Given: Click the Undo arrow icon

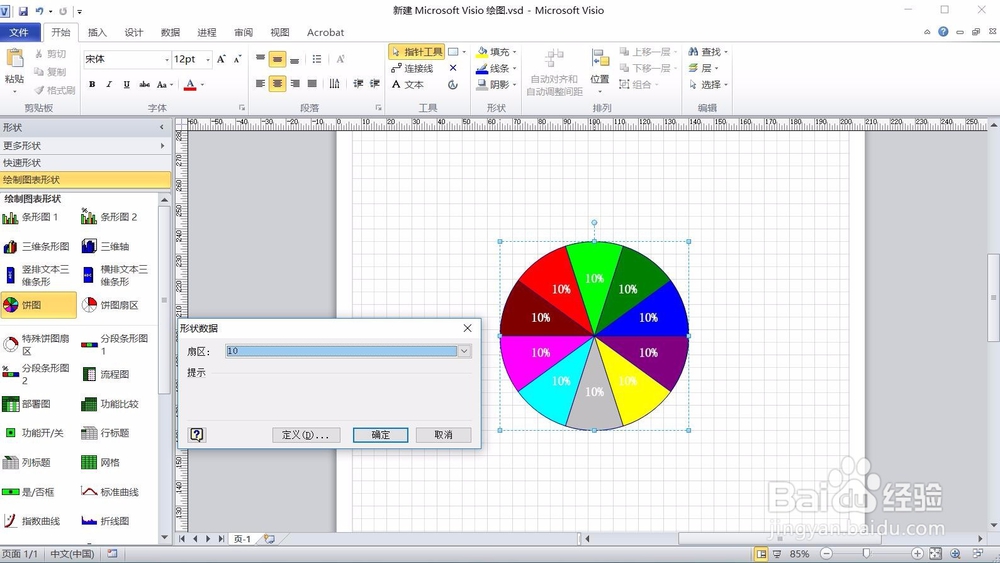Looking at the screenshot, I should [40, 11].
